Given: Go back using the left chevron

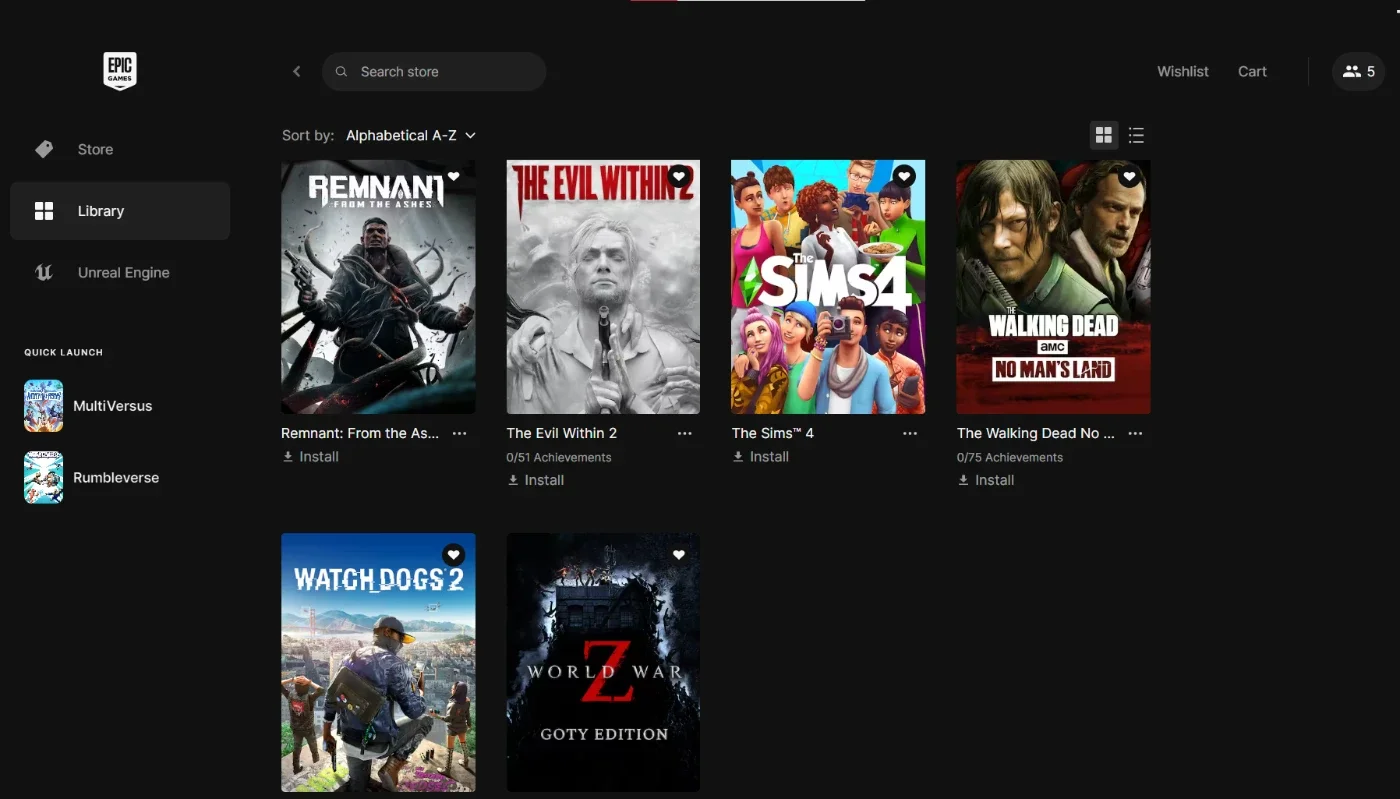Looking at the screenshot, I should 296,71.
